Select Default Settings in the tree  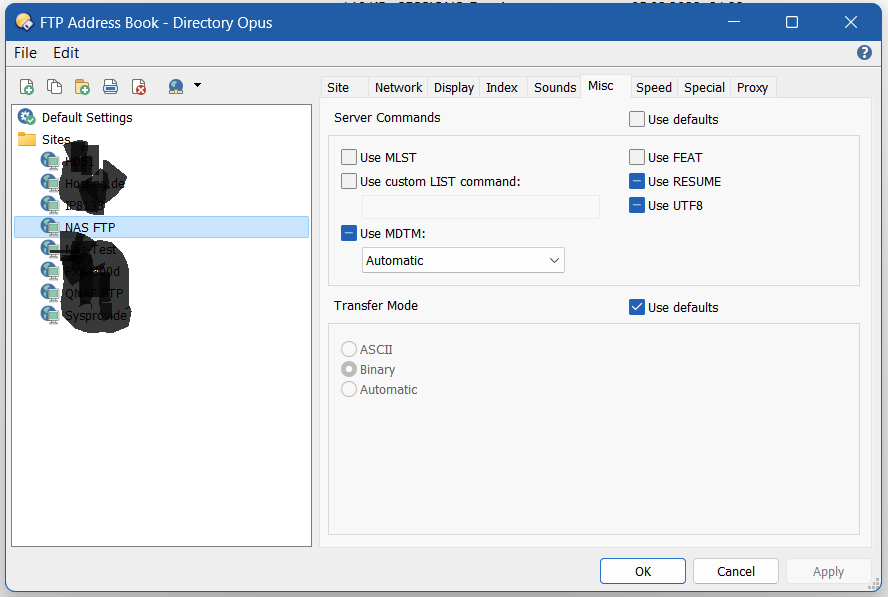[87, 117]
